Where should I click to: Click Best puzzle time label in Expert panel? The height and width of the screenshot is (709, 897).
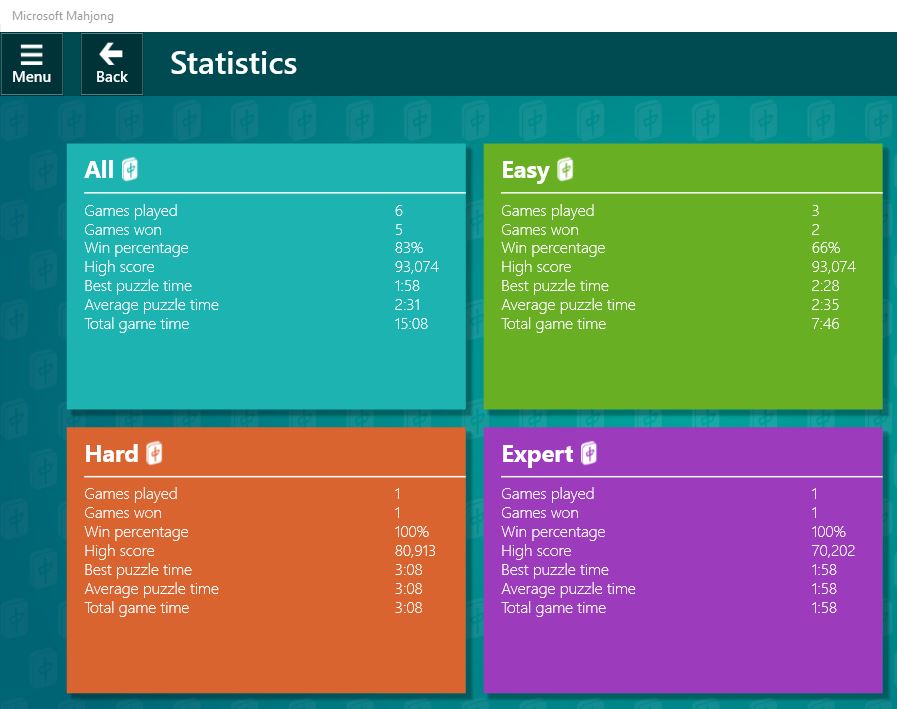pos(554,570)
